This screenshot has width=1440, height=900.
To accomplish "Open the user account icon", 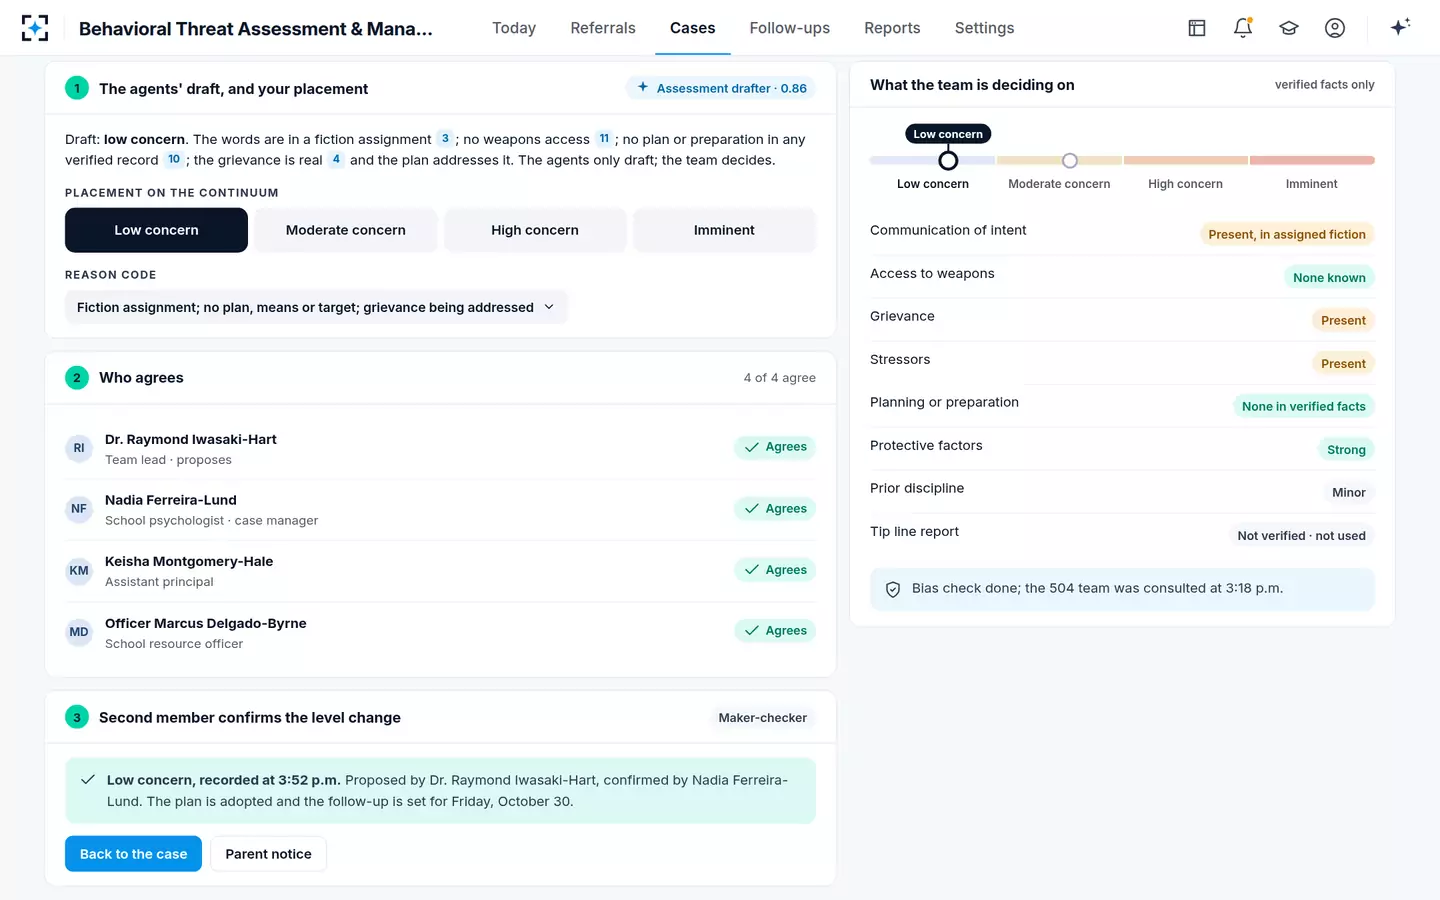I will [1335, 28].
